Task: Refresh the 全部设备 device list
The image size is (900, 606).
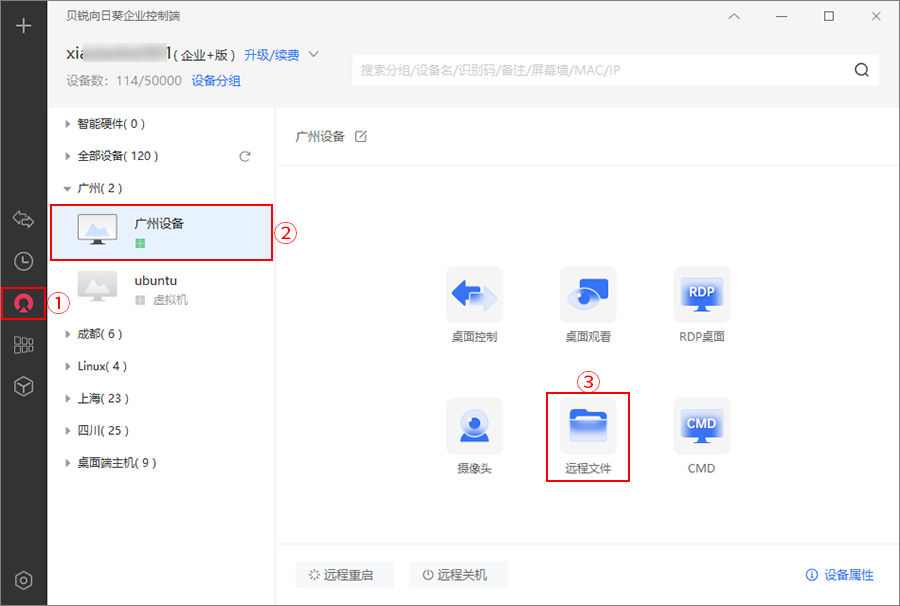Action: click(x=244, y=156)
